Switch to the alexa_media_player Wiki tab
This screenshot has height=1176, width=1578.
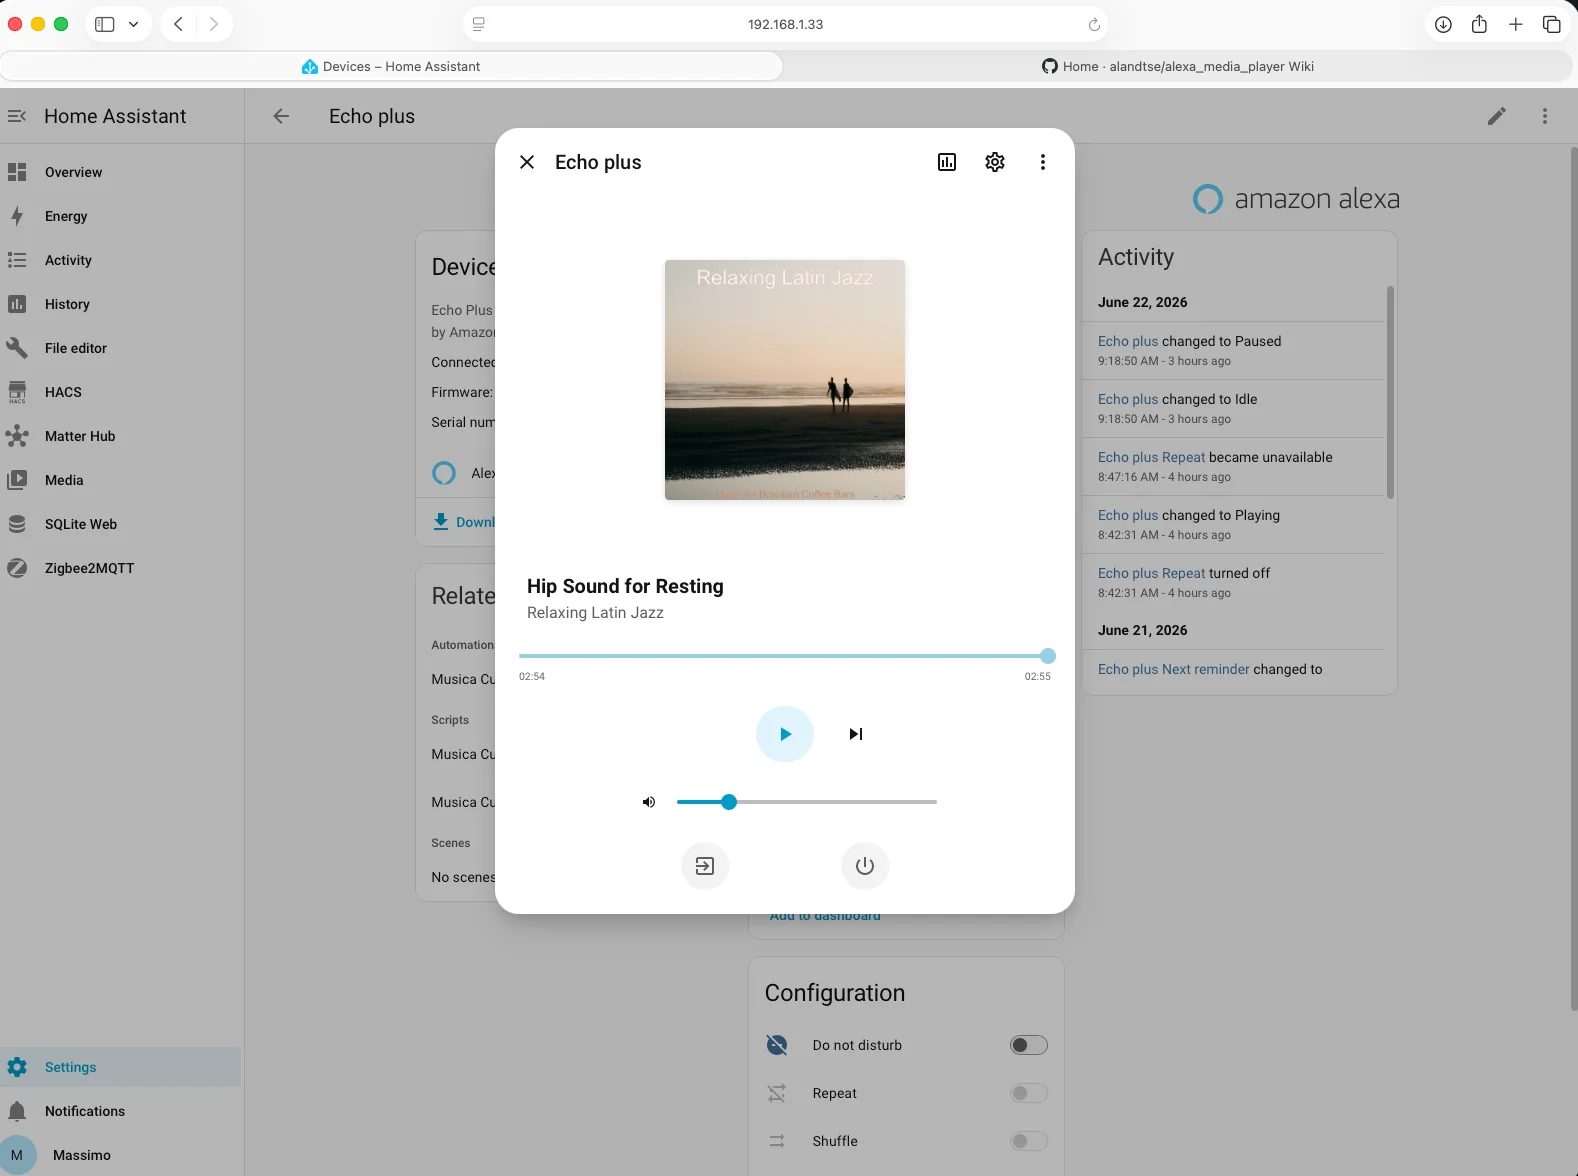(1178, 66)
